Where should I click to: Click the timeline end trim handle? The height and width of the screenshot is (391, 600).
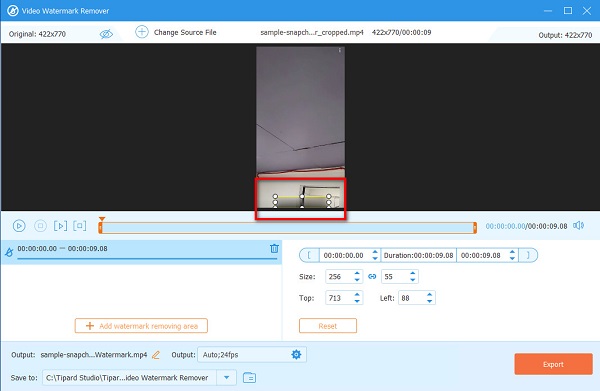pyautogui.click(x=475, y=228)
